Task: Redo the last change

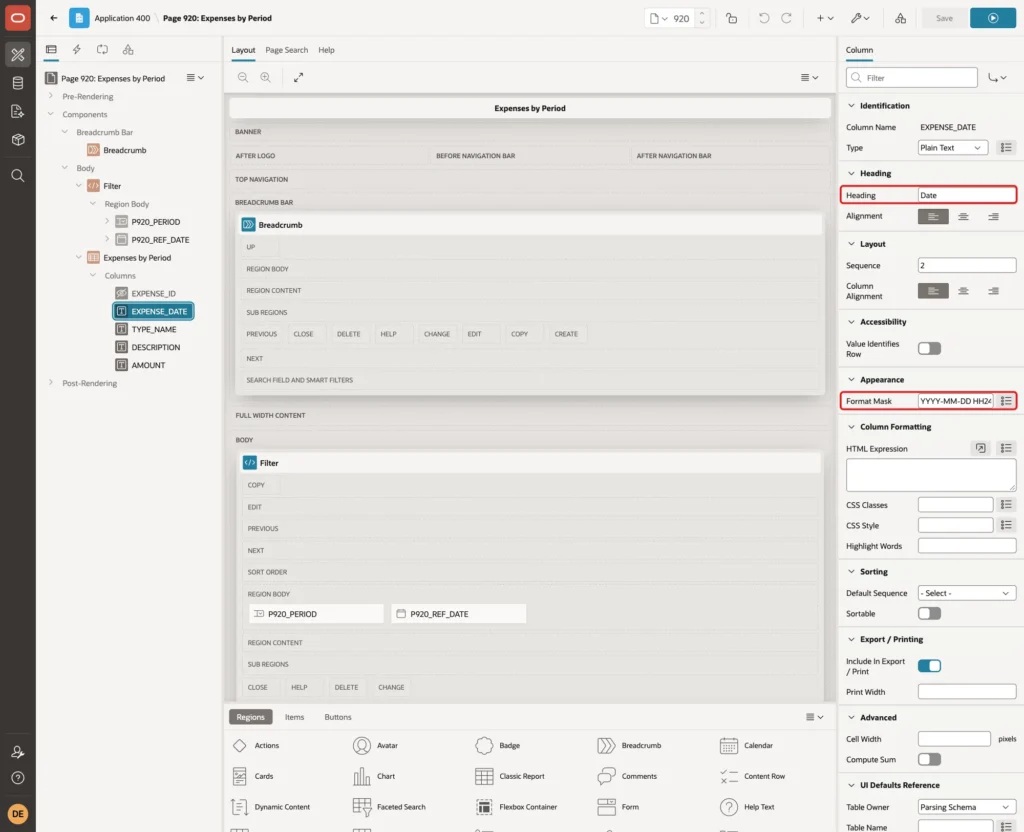Action: [786, 18]
